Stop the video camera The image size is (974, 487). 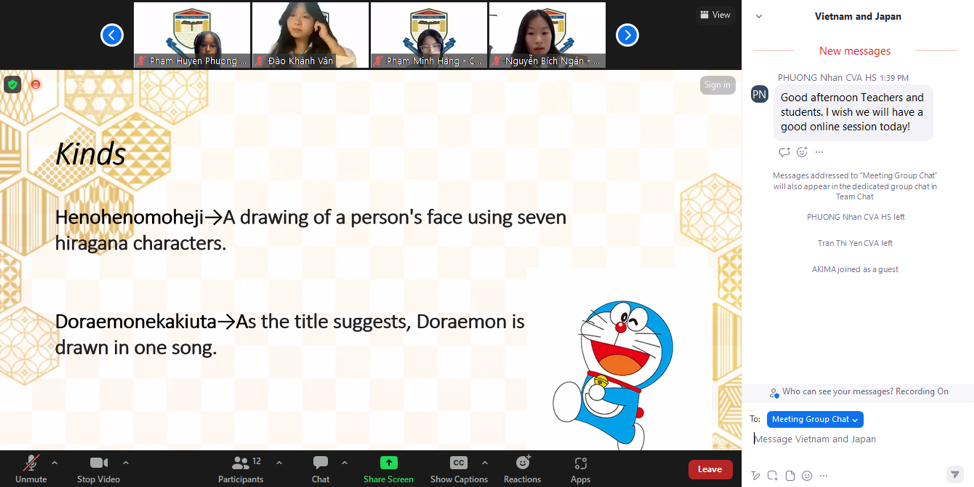[98, 469]
